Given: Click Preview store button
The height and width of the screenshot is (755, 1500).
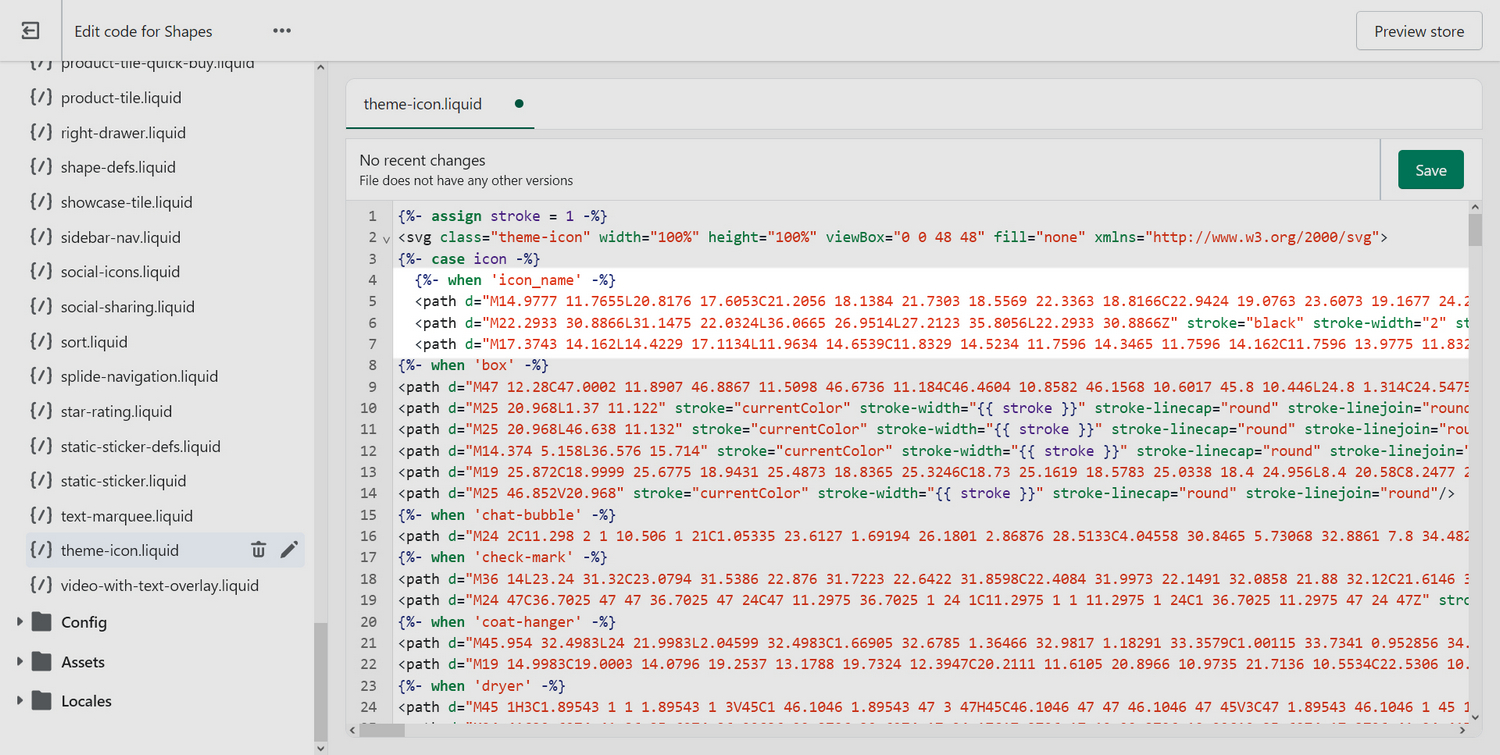Looking at the screenshot, I should pyautogui.click(x=1419, y=31).
